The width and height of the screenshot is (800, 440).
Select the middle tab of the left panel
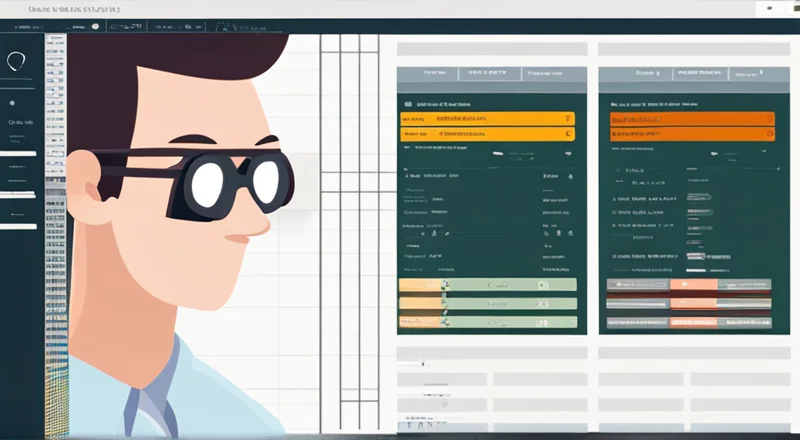(x=488, y=73)
